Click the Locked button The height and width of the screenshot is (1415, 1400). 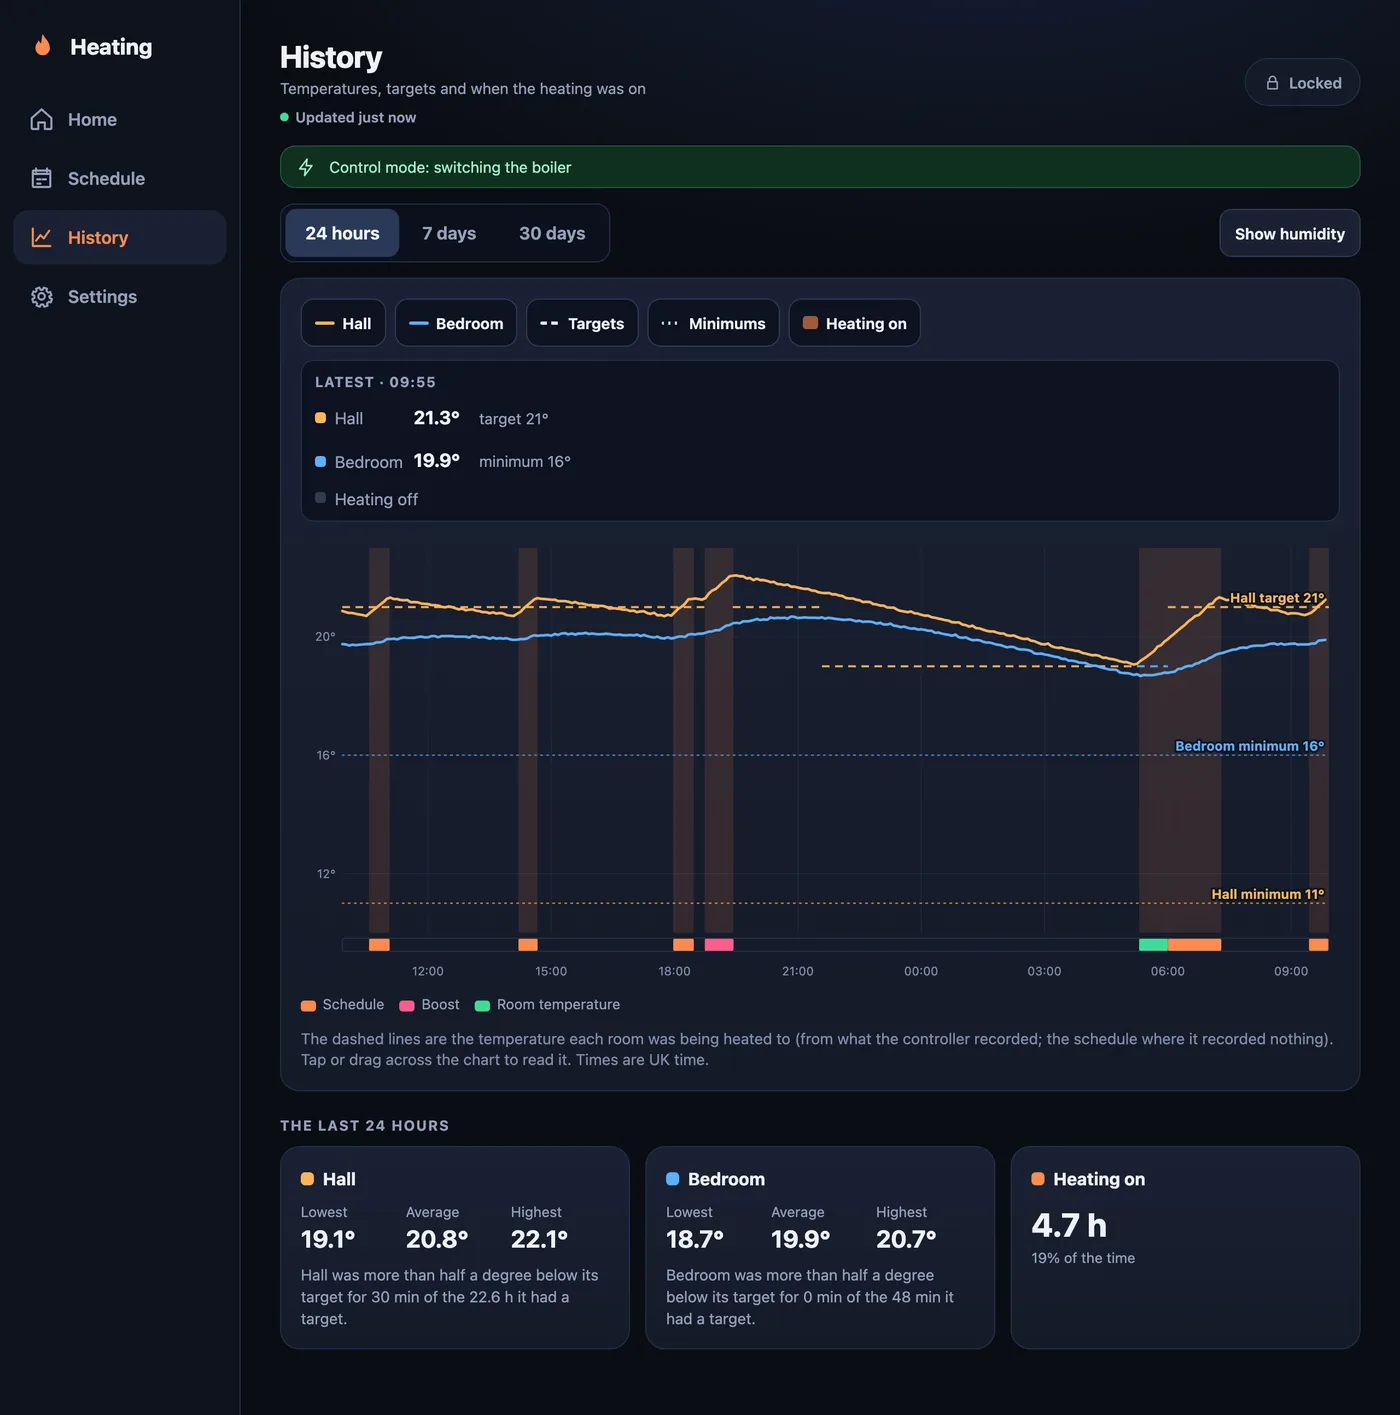1302,83
